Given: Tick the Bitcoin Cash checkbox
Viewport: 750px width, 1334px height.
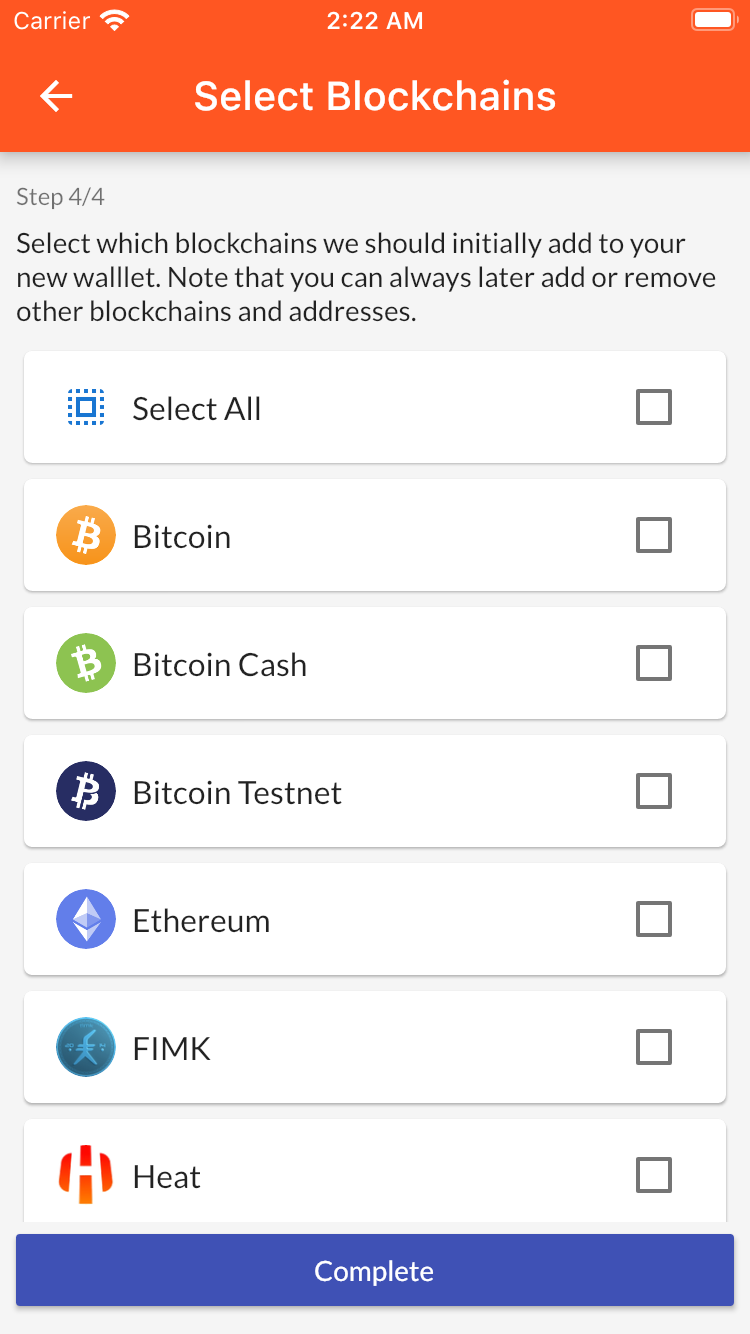Looking at the screenshot, I should coord(654,663).
